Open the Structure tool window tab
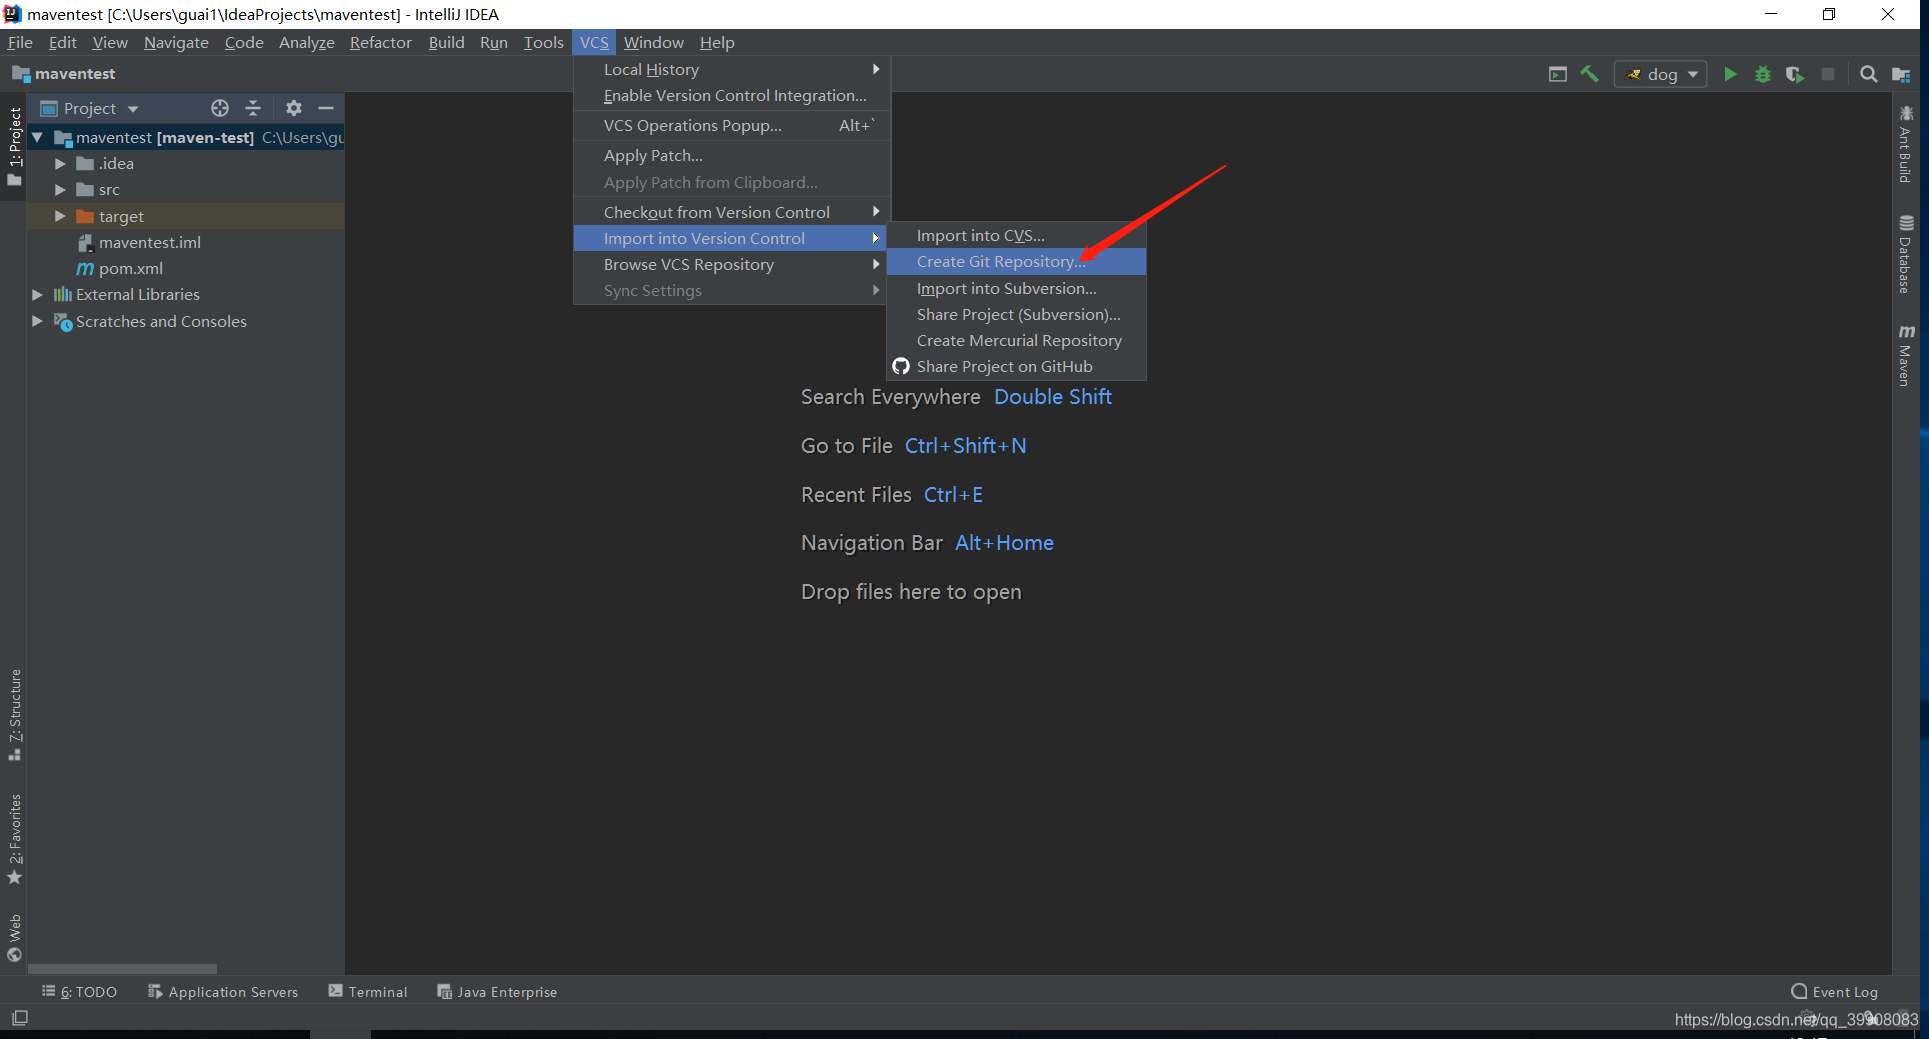Screen dimensions: 1929x1039 14,714
